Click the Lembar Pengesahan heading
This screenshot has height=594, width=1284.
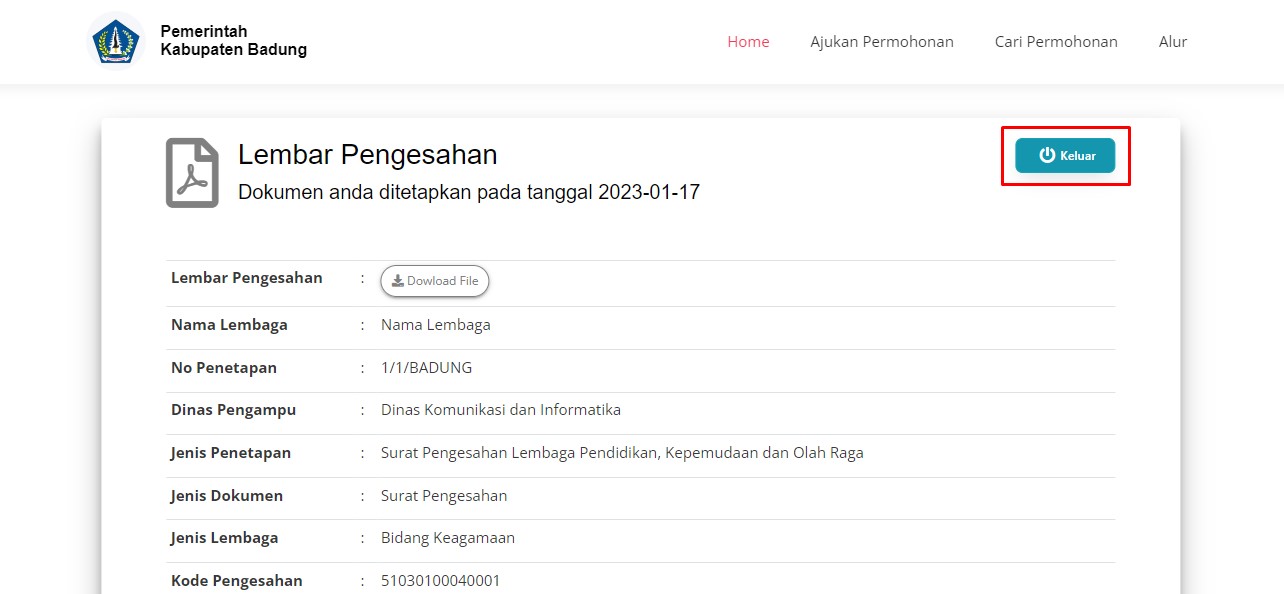click(x=367, y=155)
